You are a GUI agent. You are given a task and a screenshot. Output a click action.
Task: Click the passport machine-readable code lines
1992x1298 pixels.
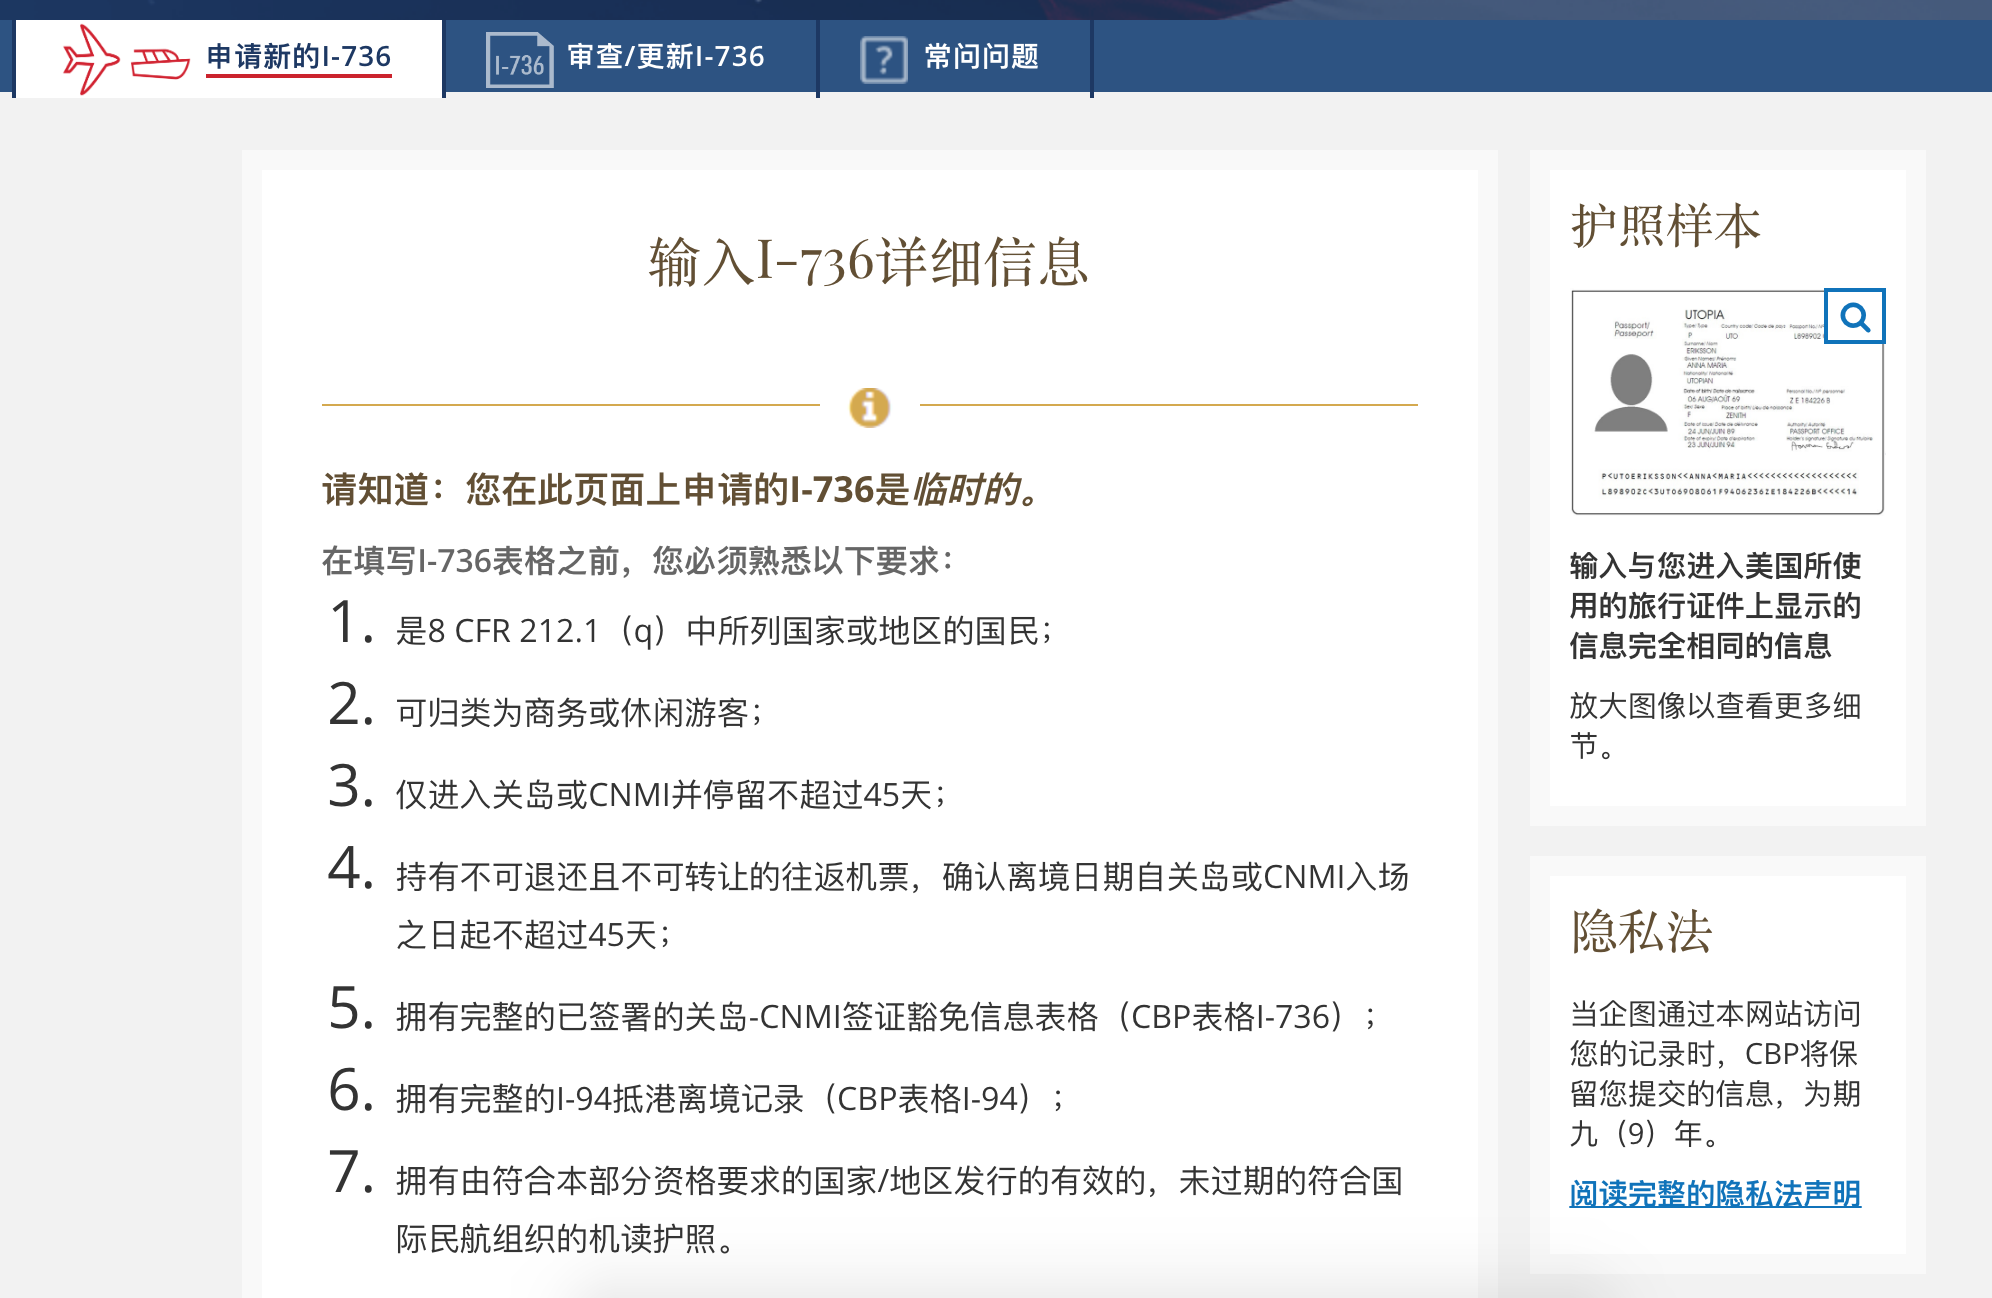[1728, 483]
